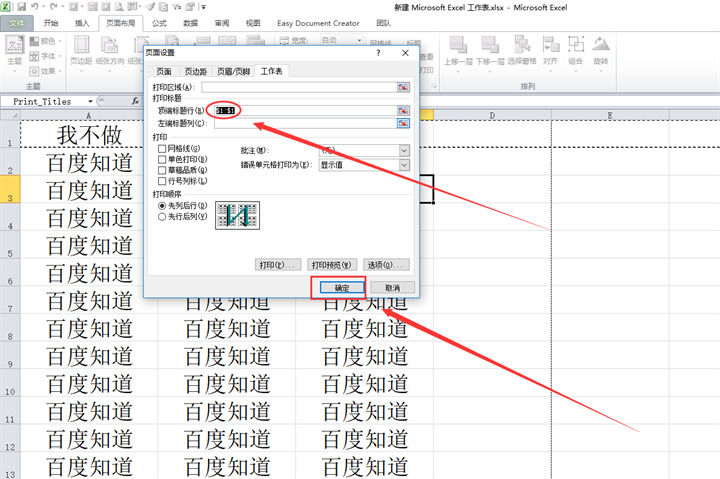The width and height of the screenshot is (720, 479).
Task: Select Over, then down (先行后列) radio
Action: (162, 217)
